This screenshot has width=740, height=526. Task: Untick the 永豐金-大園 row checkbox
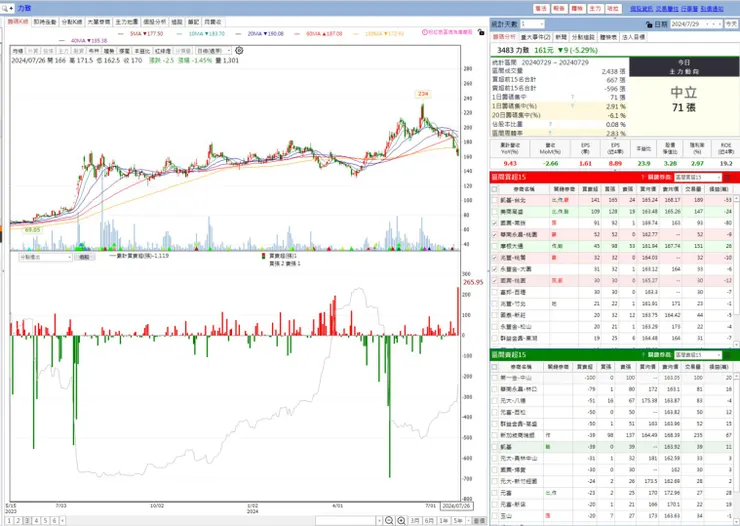(495, 269)
